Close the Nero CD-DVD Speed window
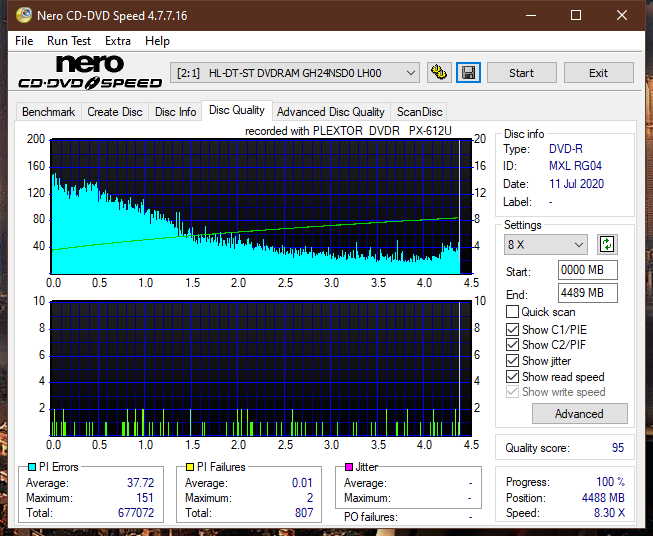653x536 pixels. pos(622,15)
